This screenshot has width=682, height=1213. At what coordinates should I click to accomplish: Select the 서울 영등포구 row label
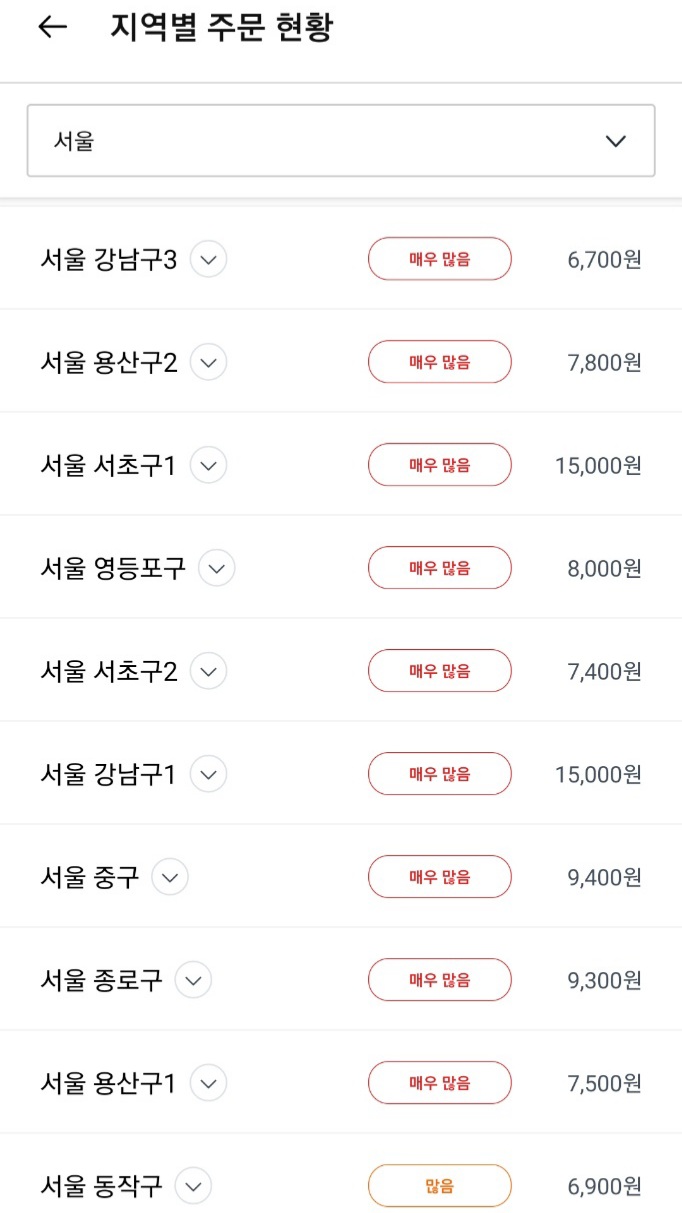pyautogui.click(x=113, y=568)
